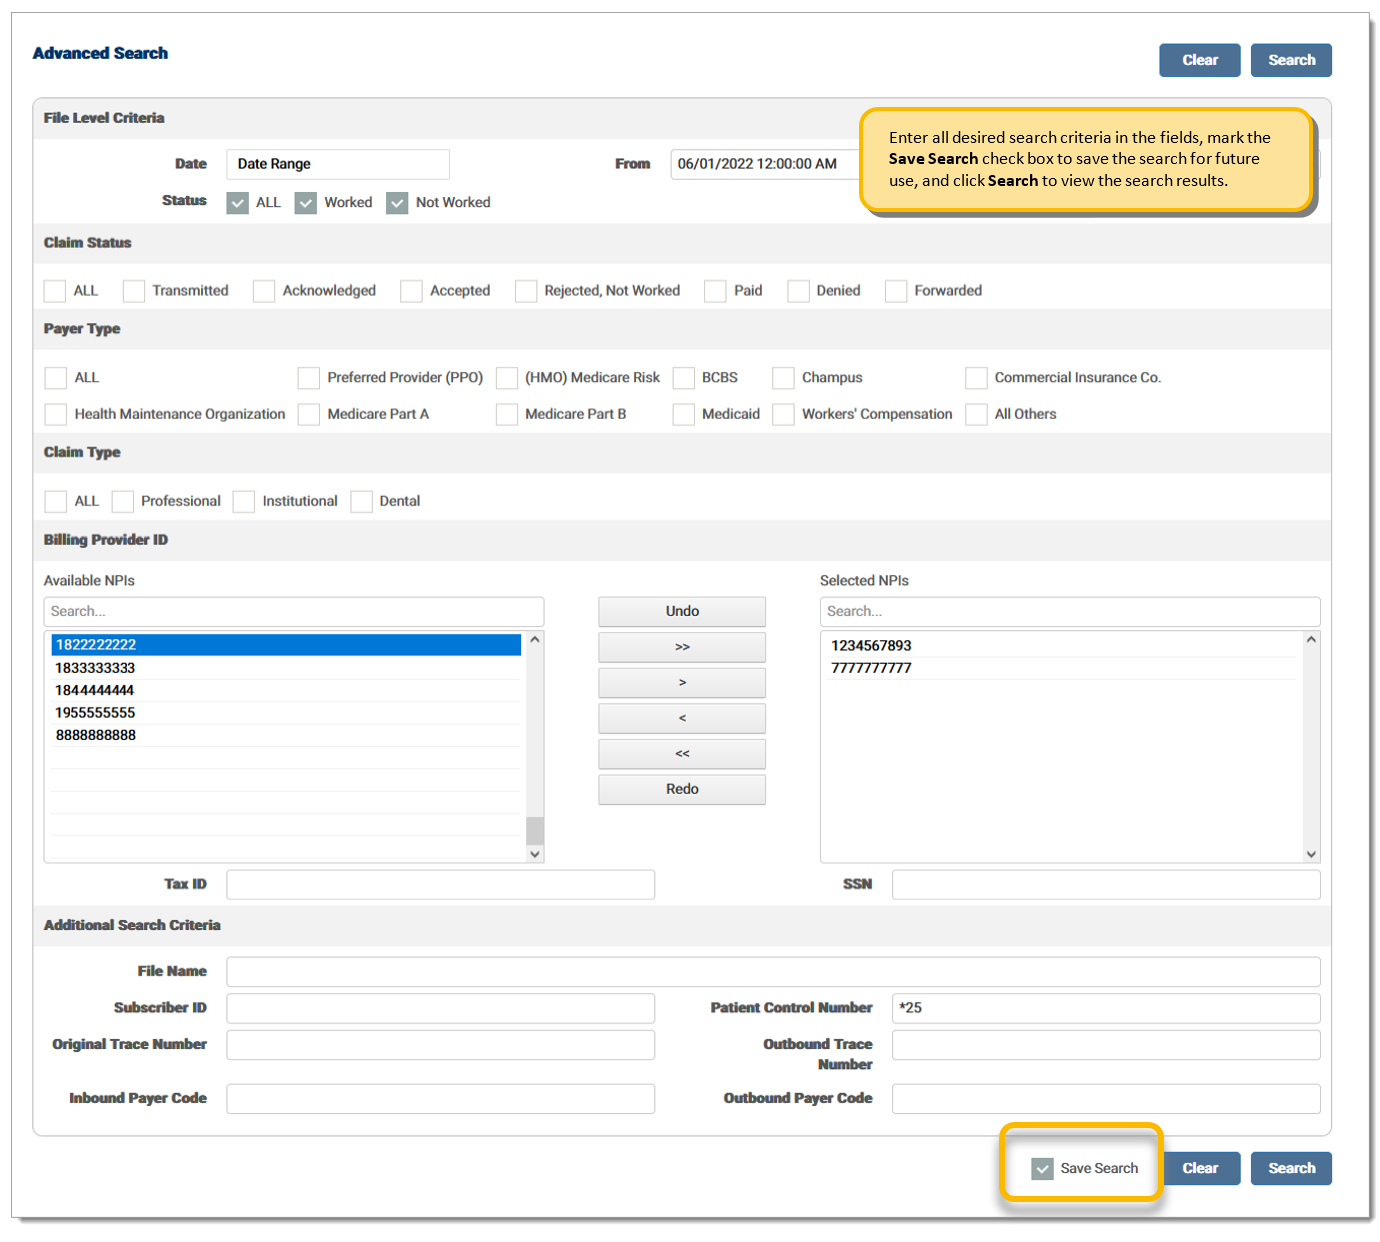
Task: Check Medicare Part A checkbox
Action: (x=309, y=414)
